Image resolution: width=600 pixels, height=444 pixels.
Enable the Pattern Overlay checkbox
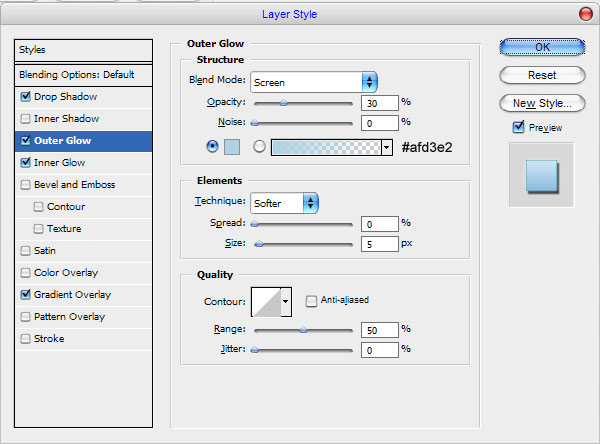26,317
